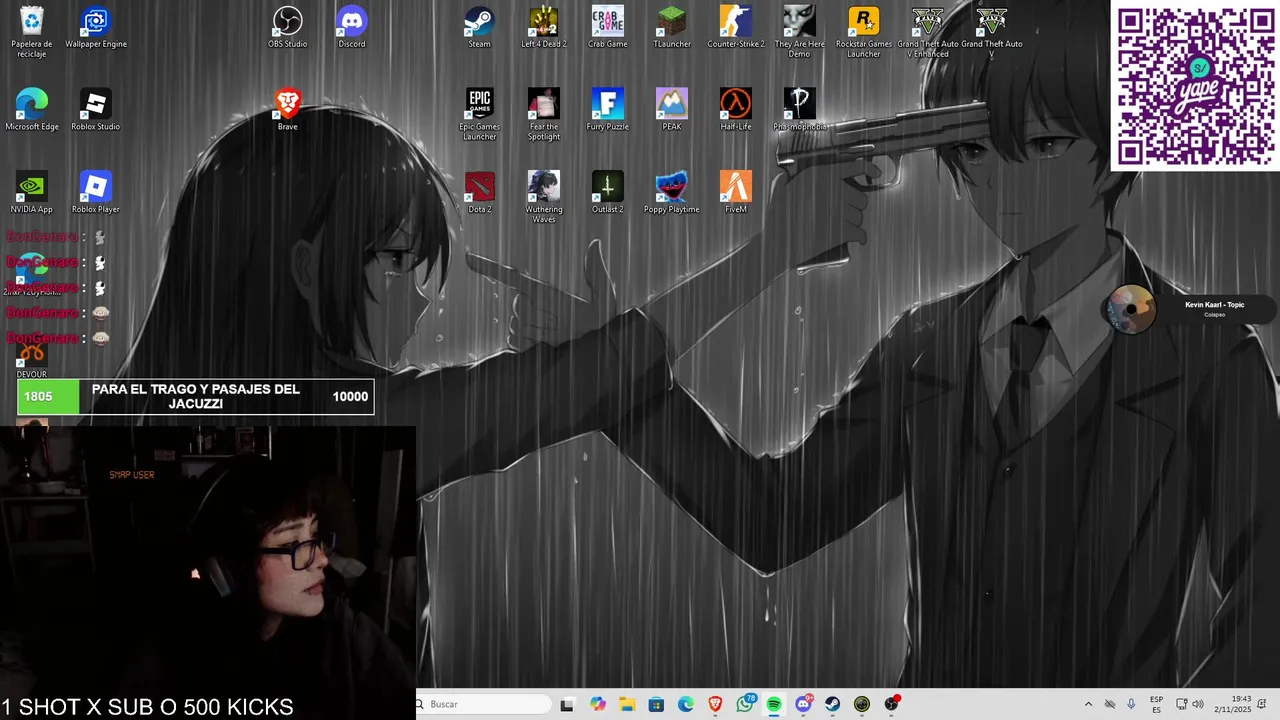Select the Phasmophobia desktop icon
1280x720 pixels.
pyautogui.click(x=800, y=110)
